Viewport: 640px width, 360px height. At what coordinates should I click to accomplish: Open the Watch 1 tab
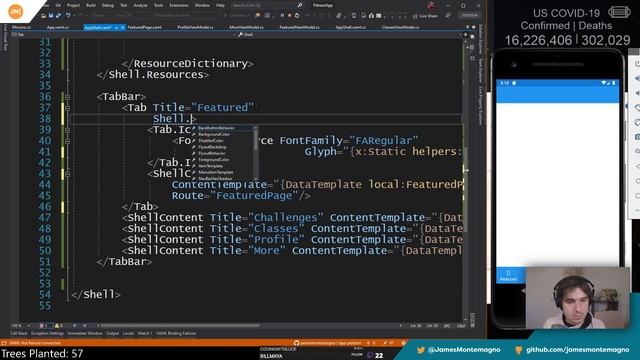(x=145, y=333)
